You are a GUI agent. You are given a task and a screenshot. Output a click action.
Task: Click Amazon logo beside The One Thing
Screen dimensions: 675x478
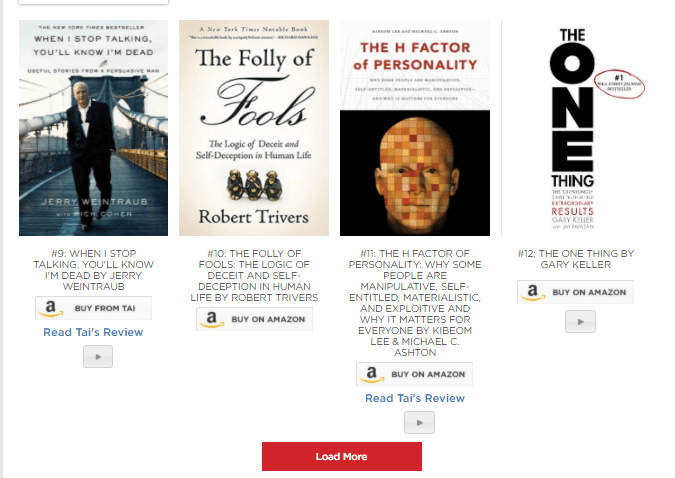(x=533, y=292)
